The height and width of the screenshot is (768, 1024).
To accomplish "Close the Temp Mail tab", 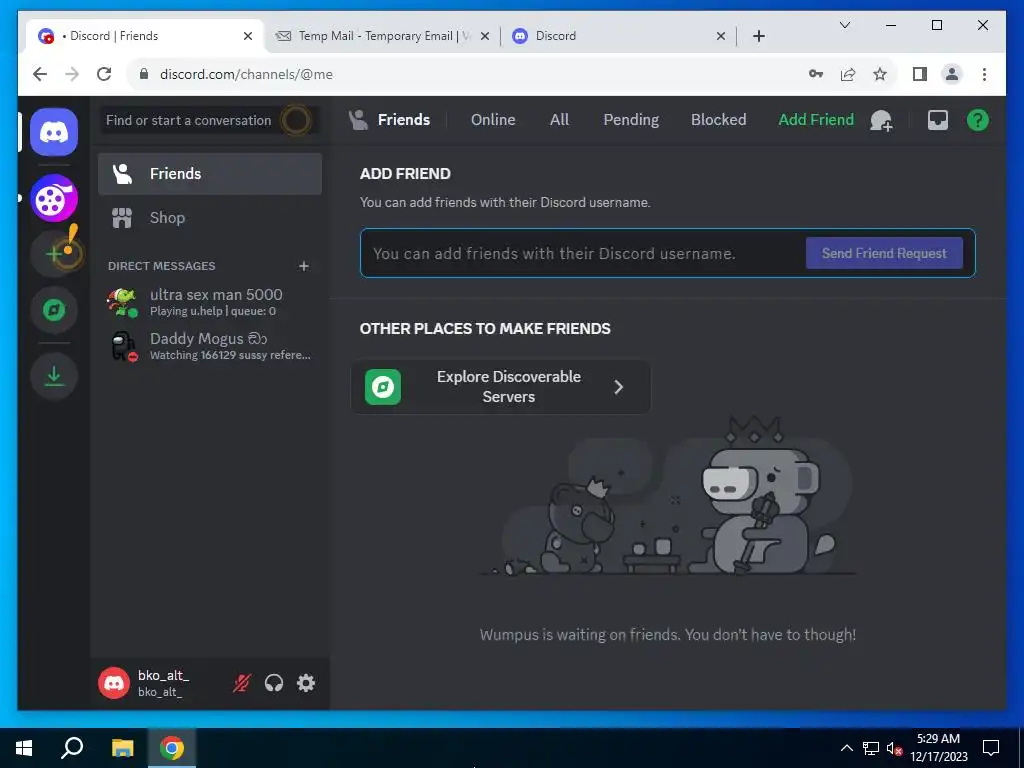I will tap(485, 36).
